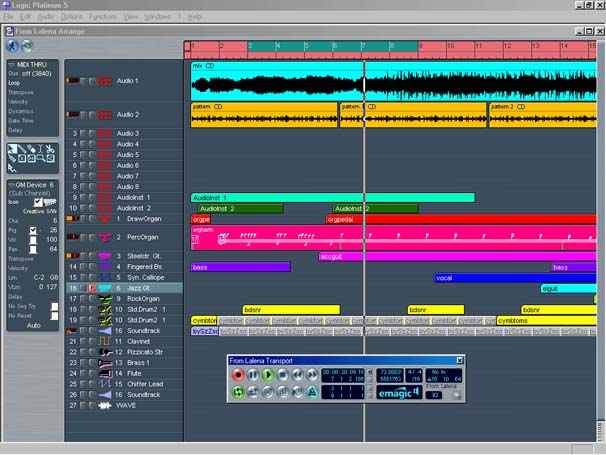
Task: Click the Link icon beside the Catch icon
Action: pyautogui.click(x=27, y=46)
